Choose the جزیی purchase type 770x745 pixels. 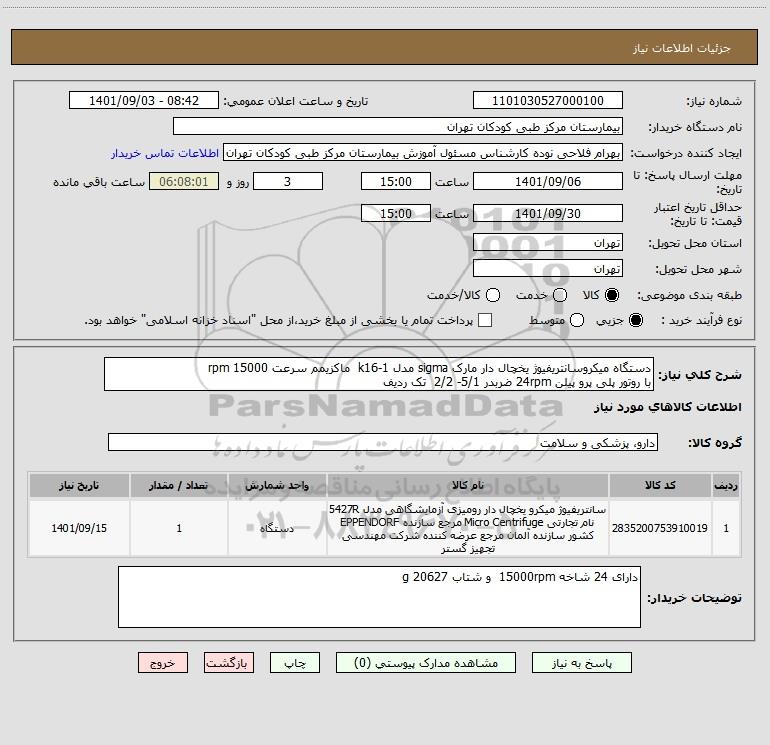point(635,320)
